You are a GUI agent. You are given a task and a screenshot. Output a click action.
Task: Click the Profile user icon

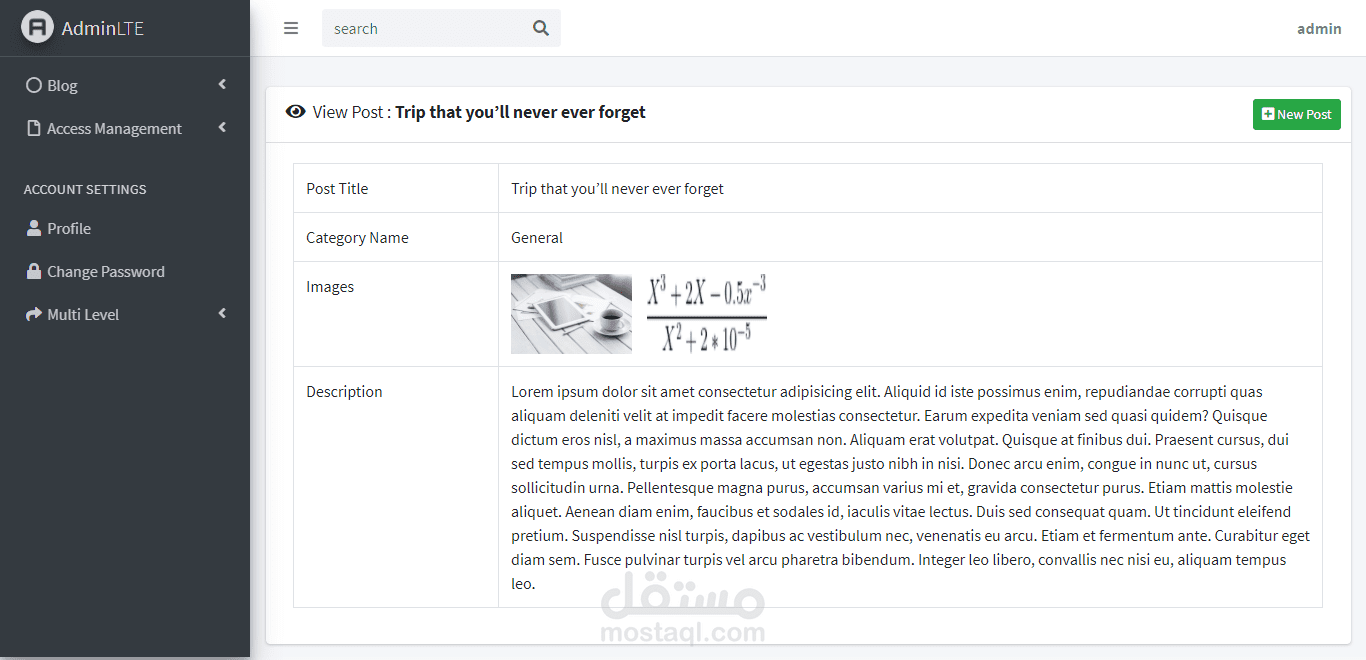click(x=34, y=228)
